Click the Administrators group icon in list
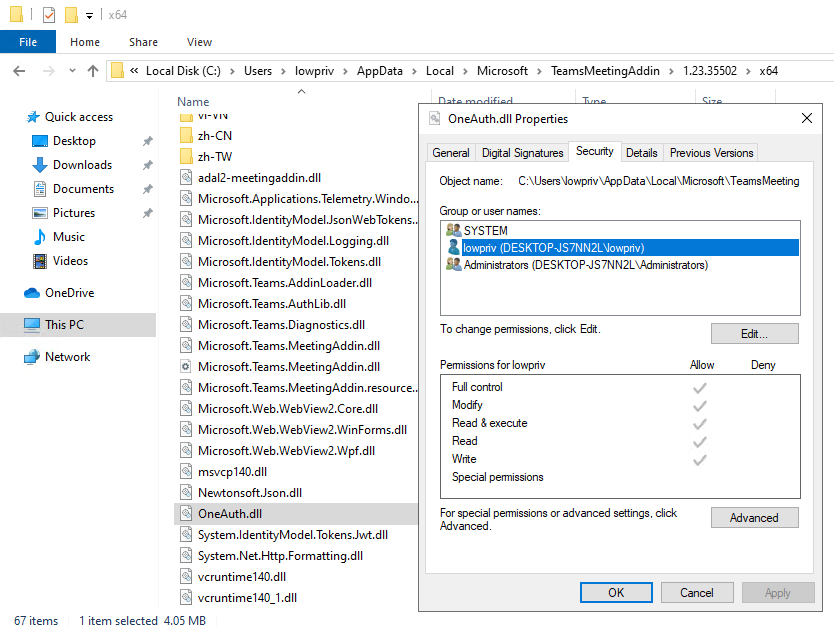Image resolution: width=834 pixels, height=632 pixels. click(x=454, y=264)
